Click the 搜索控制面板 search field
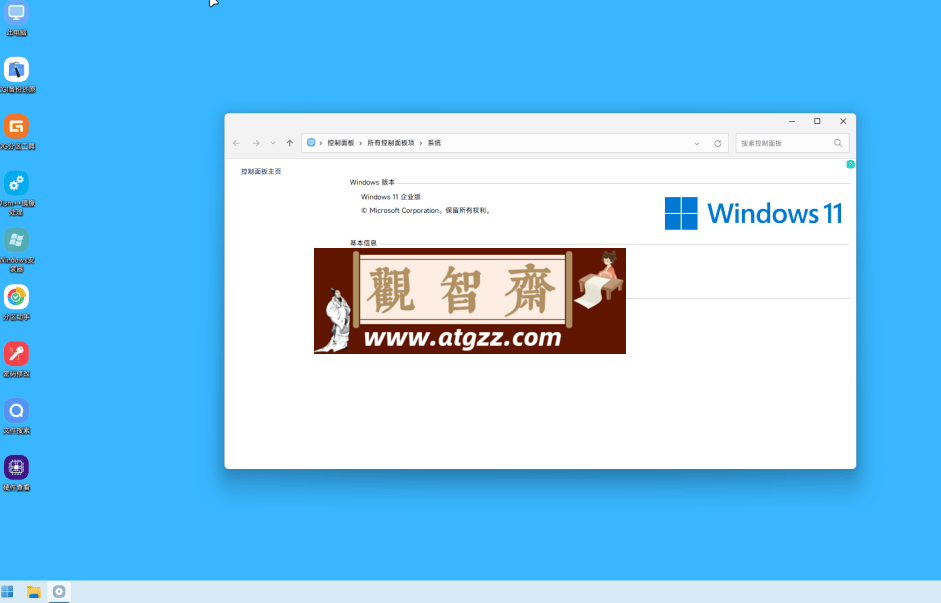This screenshot has width=941, height=603. pyautogui.click(x=792, y=143)
